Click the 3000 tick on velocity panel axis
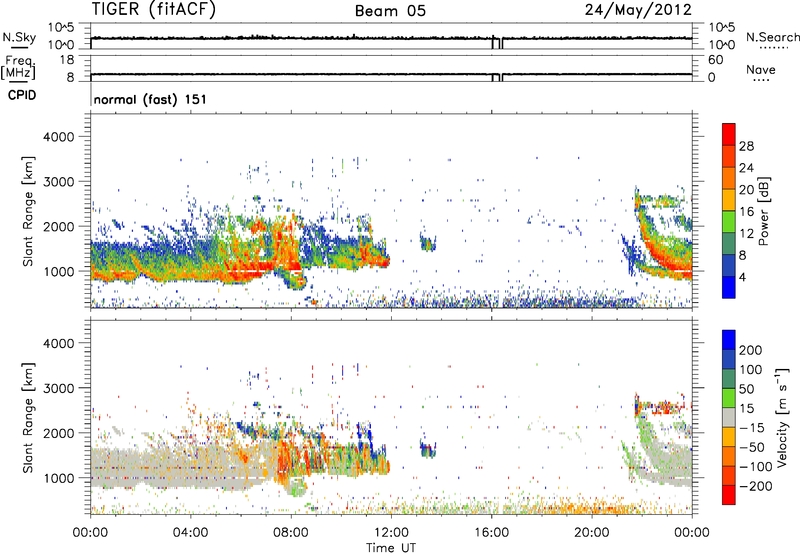Viewport: 800px width, 554px height. pyautogui.click(x=59, y=388)
